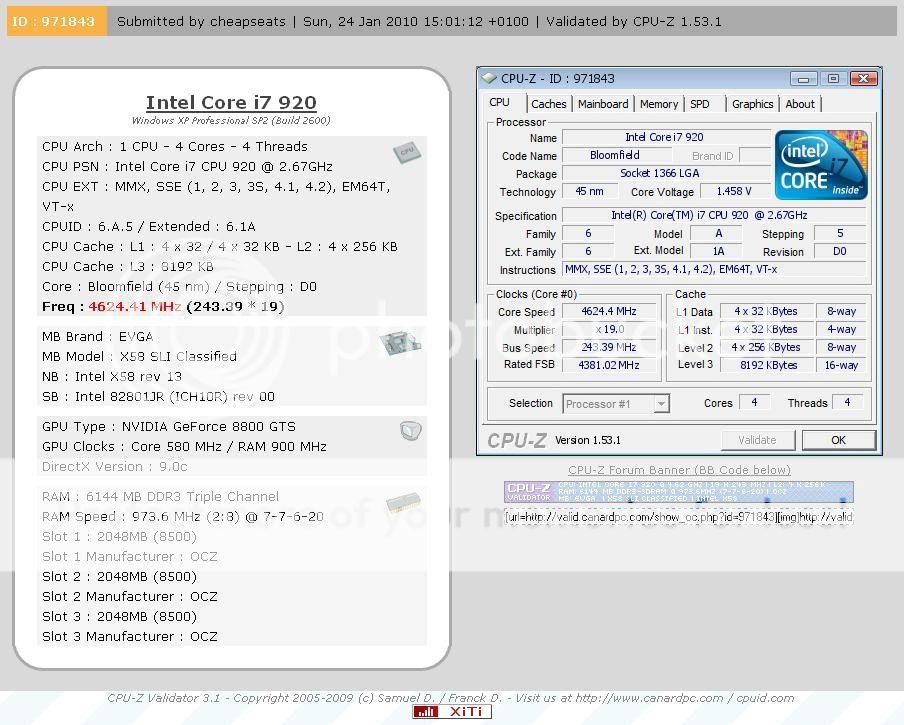Click the Windows XP Professional SP2 subtitle
The width and height of the screenshot is (904, 725).
[x=231, y=120]
